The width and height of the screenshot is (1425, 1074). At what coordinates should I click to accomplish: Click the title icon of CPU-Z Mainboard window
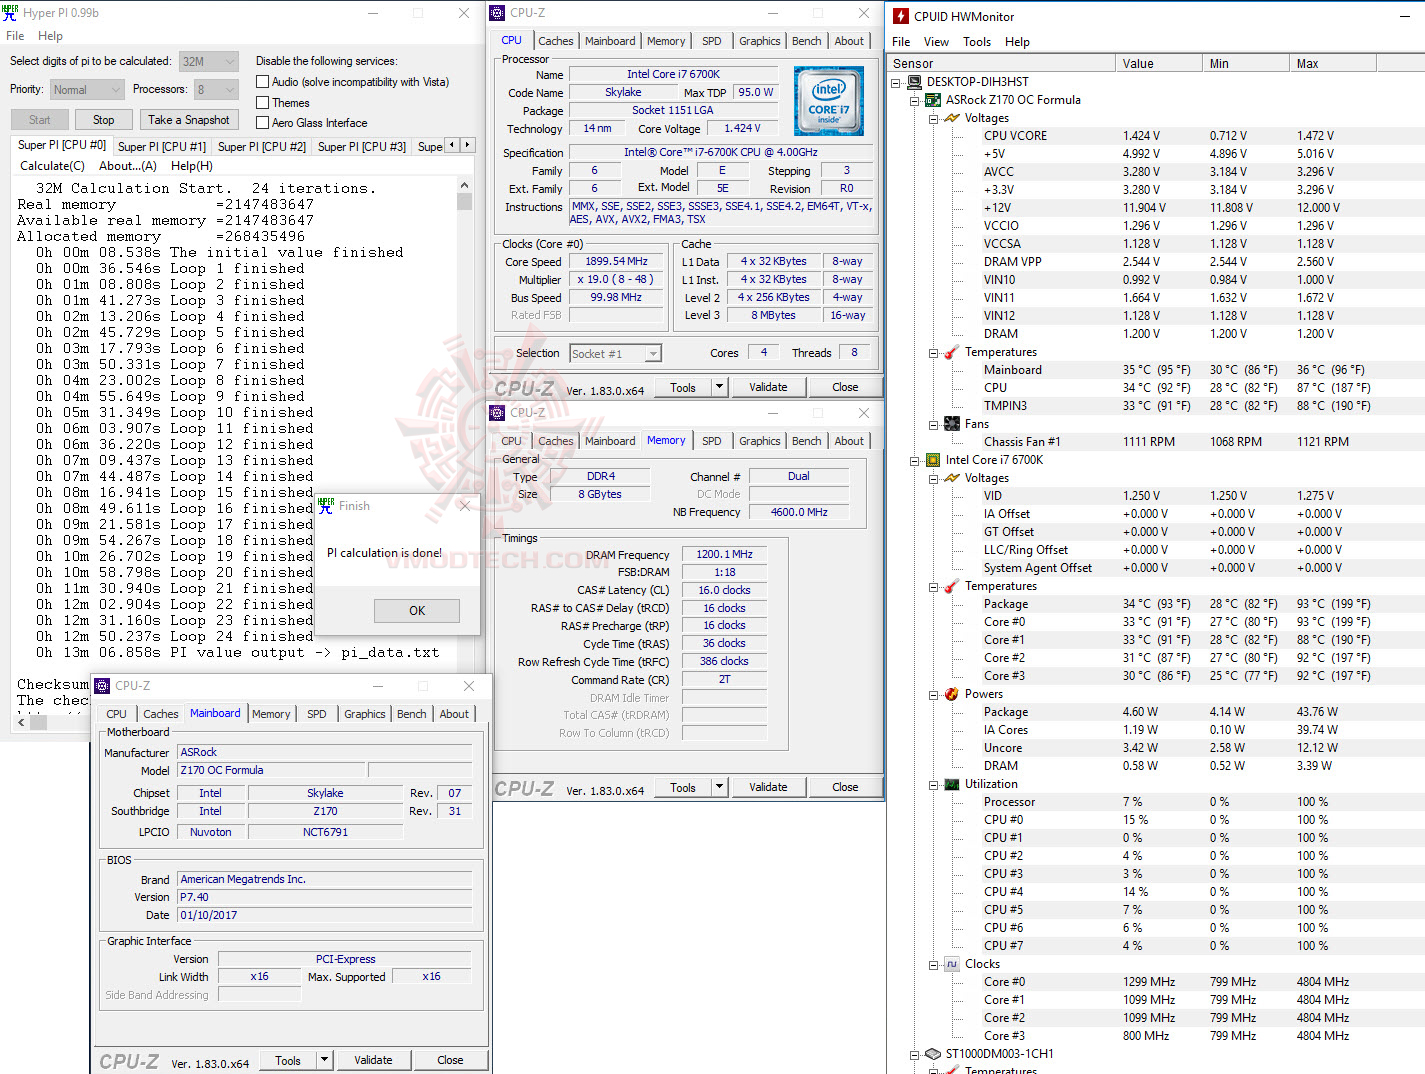[102, 686]
